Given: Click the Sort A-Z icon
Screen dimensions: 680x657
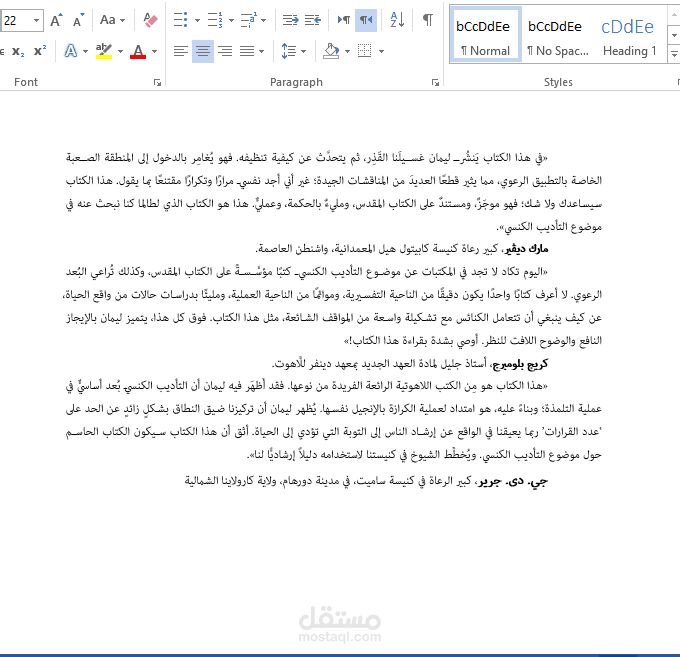Looking at the screenshot, I should 397,20.
